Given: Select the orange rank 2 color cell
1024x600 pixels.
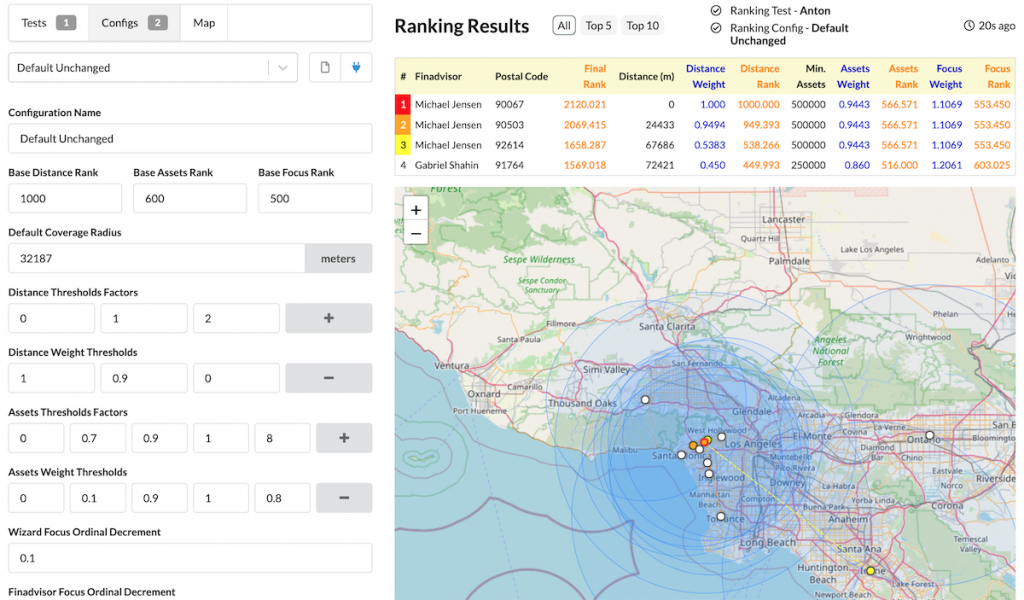Looking at the screenshot, I should pos(403,125).
